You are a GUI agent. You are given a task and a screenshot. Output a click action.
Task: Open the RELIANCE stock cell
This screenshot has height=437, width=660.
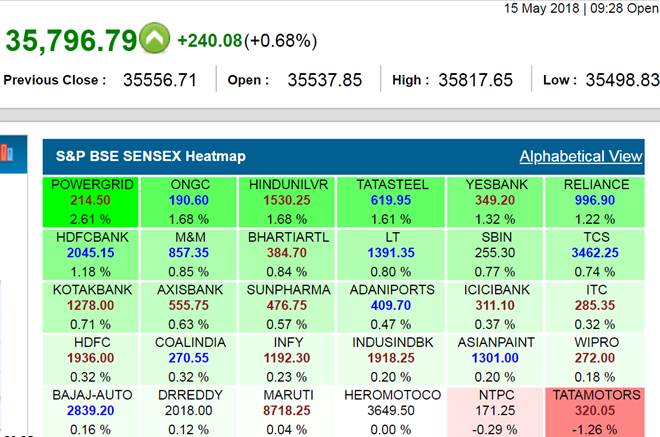[596, 201]
